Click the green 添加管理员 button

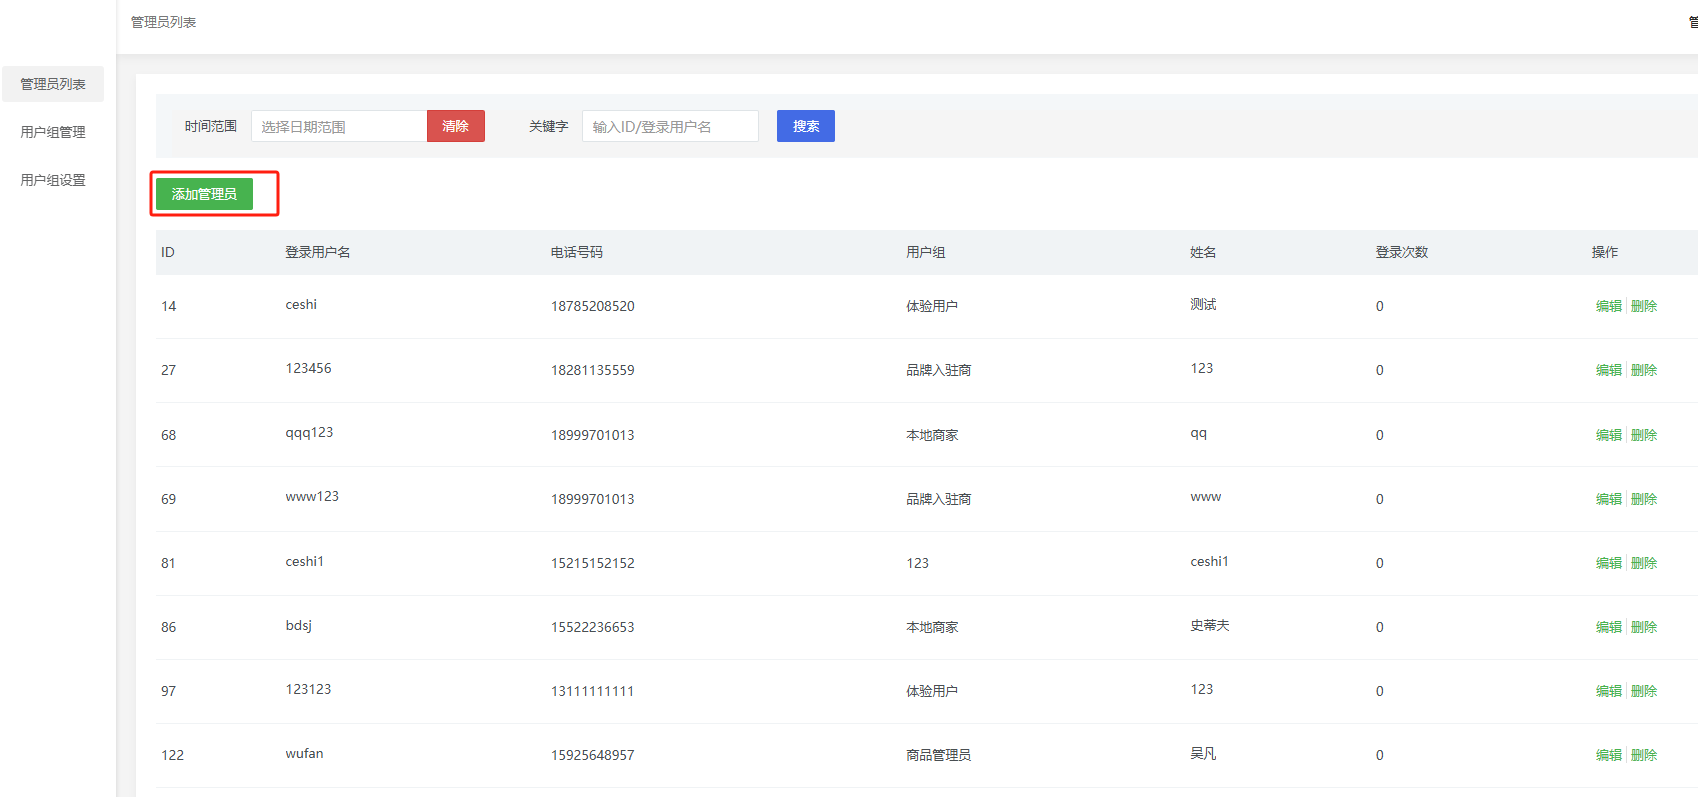[204, 194]
